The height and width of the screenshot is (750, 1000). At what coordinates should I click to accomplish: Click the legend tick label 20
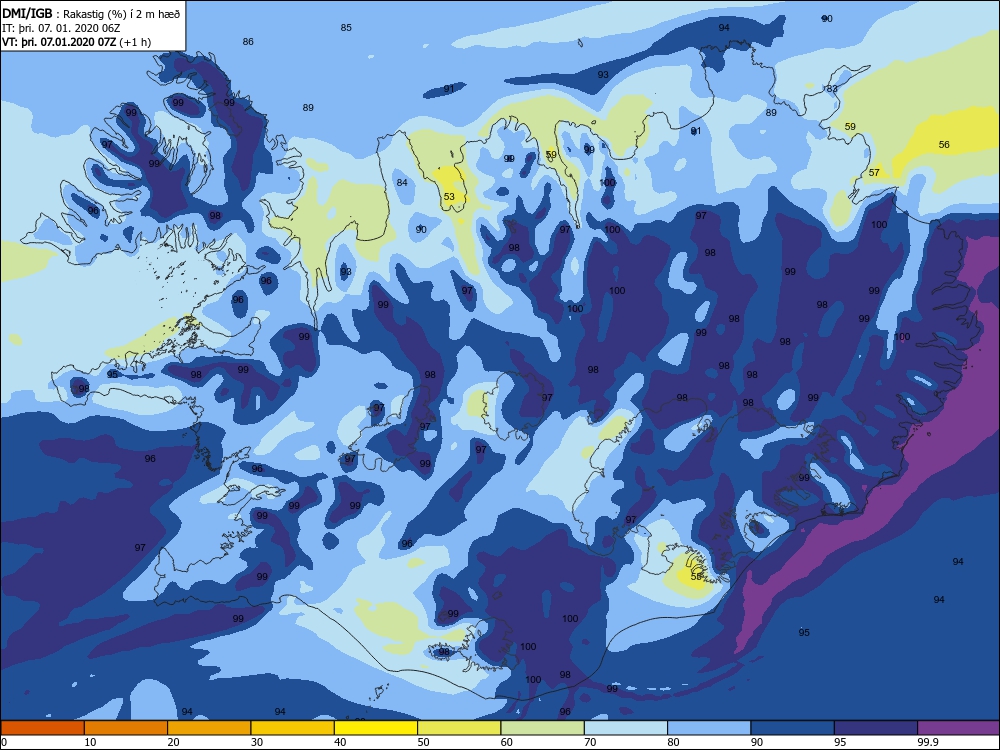coord(173,742)
